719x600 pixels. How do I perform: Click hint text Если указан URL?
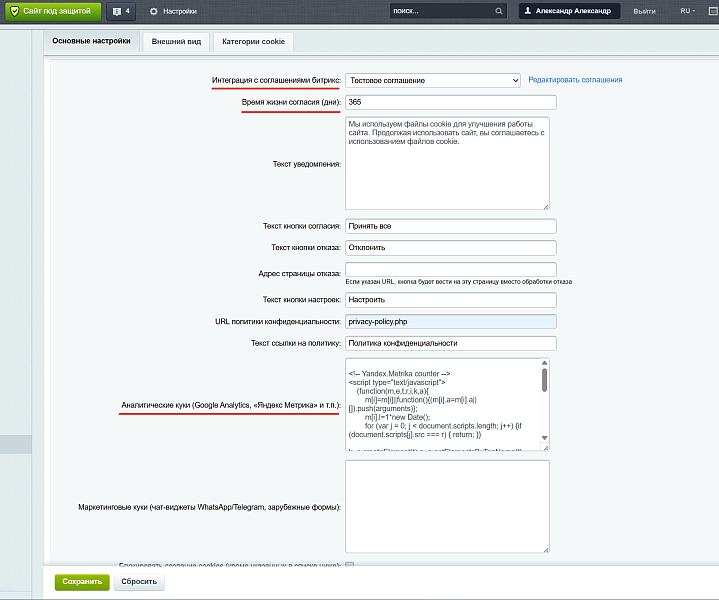click(459, 282)
